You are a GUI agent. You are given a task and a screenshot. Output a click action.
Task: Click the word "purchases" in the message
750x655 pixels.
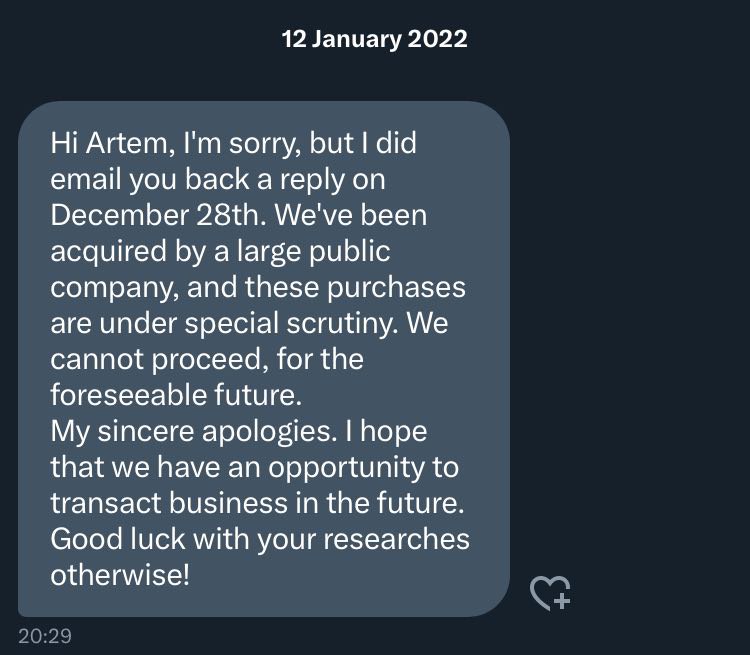click(397, 288)
